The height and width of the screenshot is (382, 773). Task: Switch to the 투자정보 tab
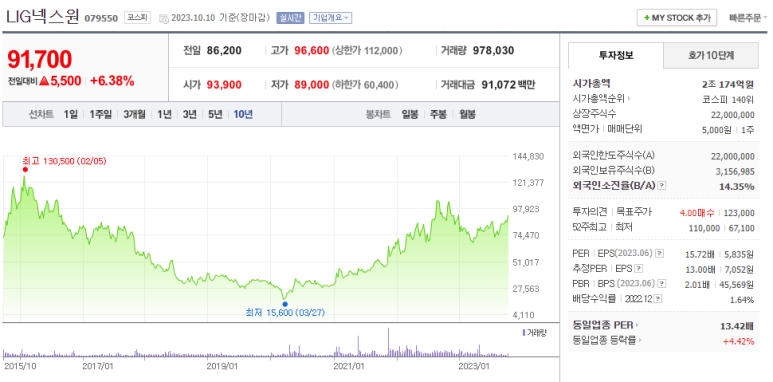[616, 55]
